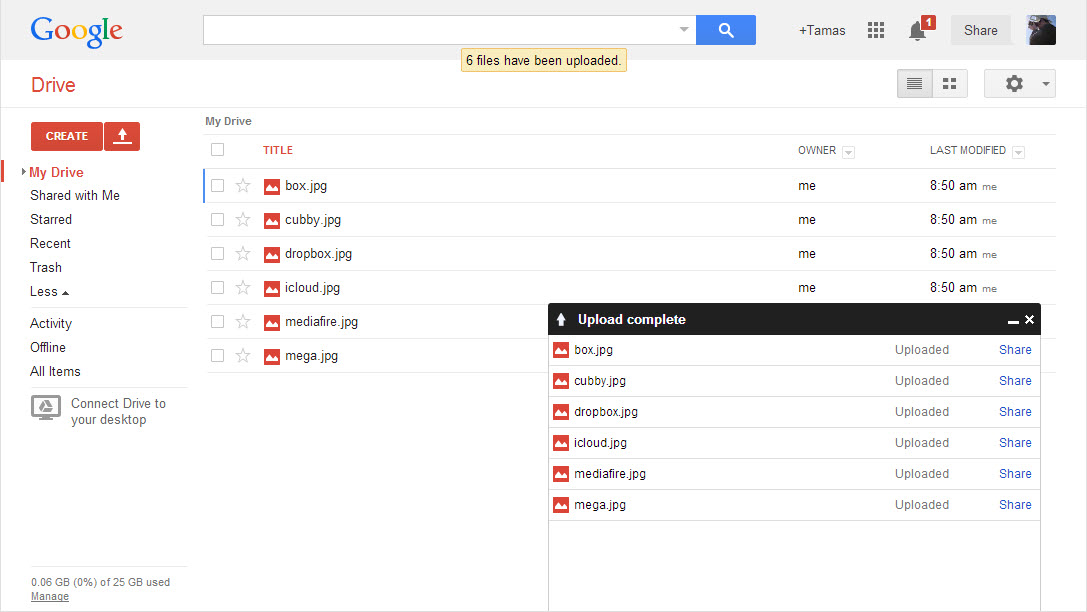1087x612 pixels.
Task: Click the Manage storage link
Action: coord(50,597)
